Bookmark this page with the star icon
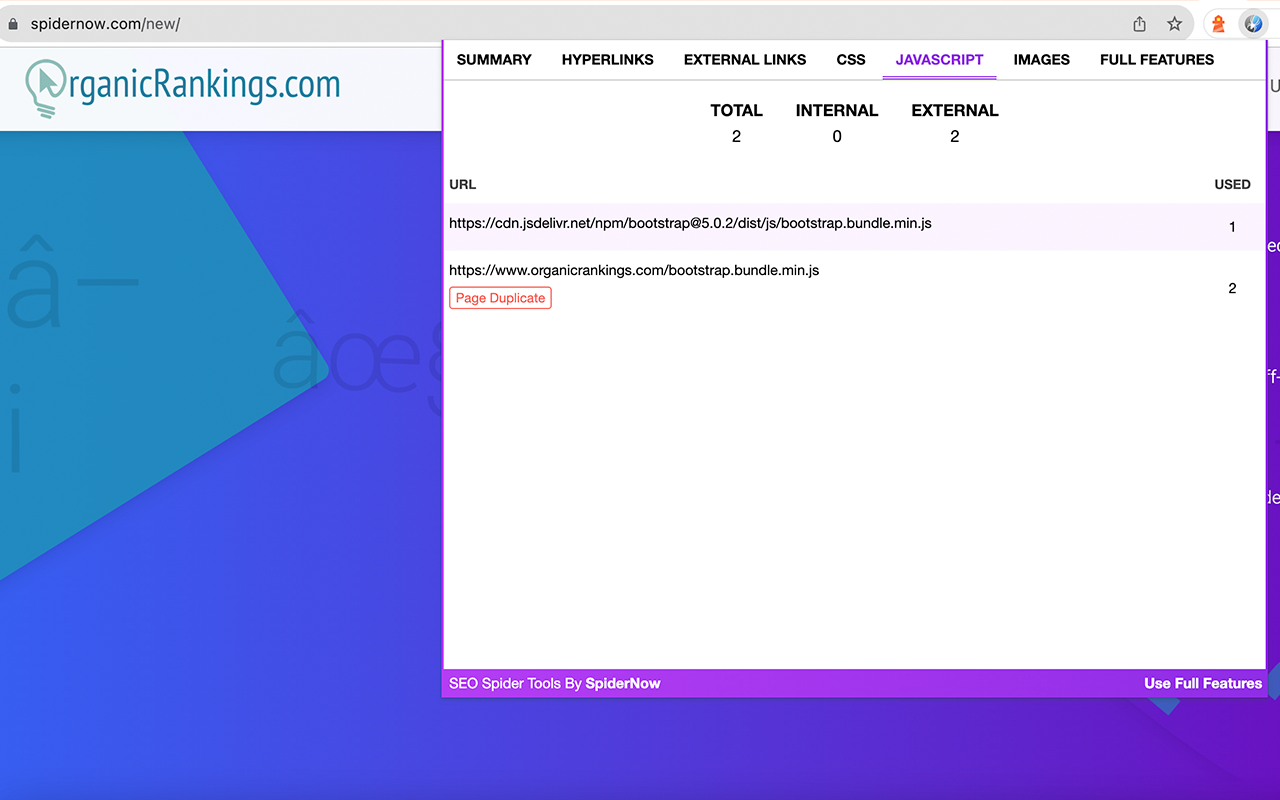Screen dimensions: 1280x800 1174,24
